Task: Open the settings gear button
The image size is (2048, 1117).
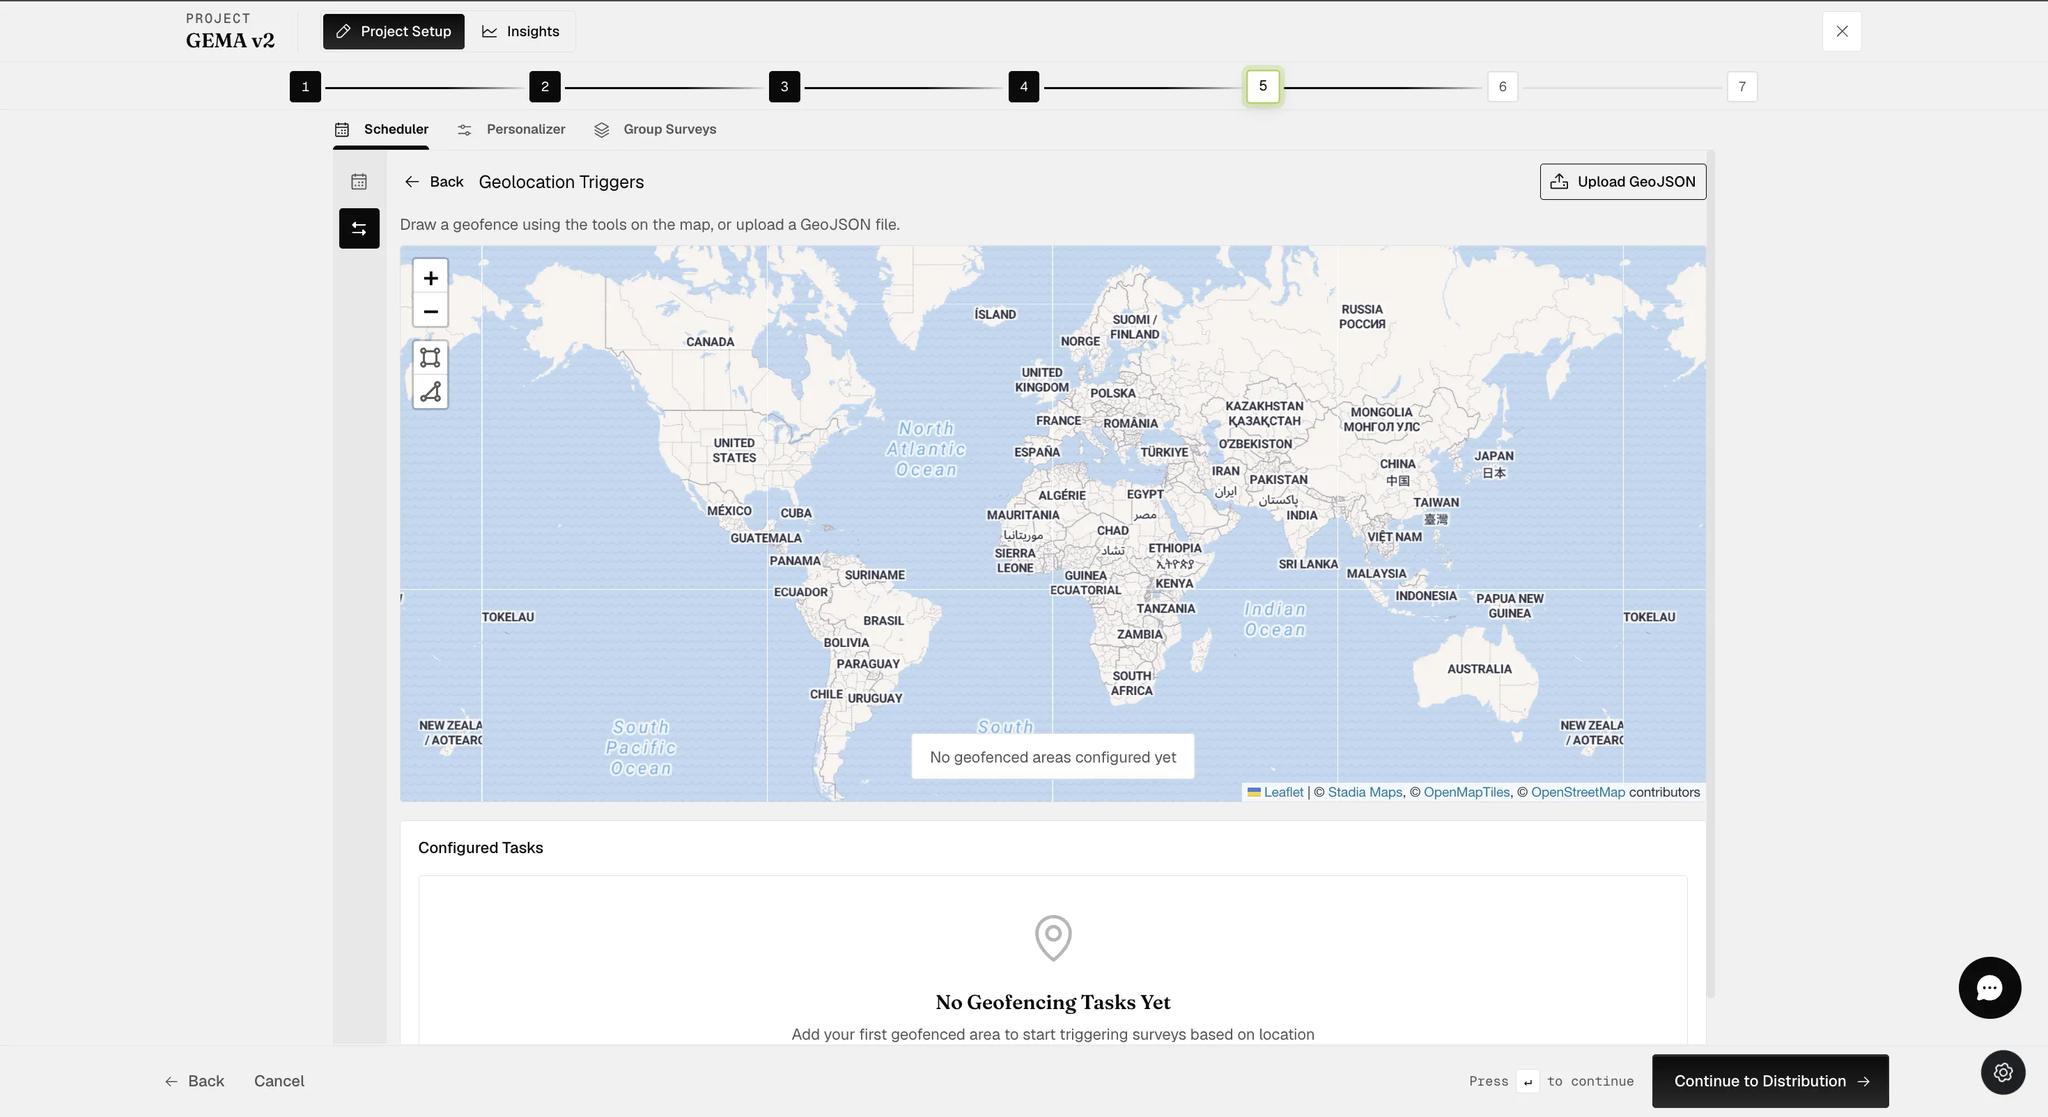Action: [2003, 1072]
